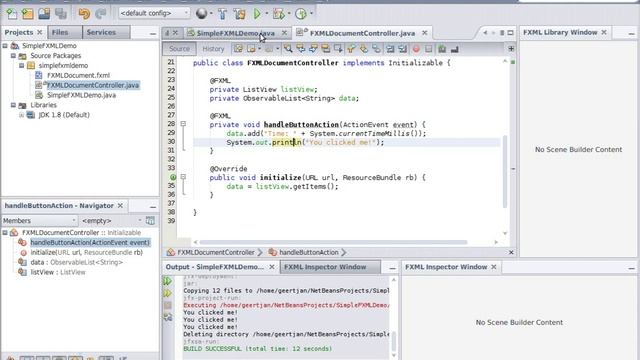Click Stop Macro Recording icon

[429, 49]
